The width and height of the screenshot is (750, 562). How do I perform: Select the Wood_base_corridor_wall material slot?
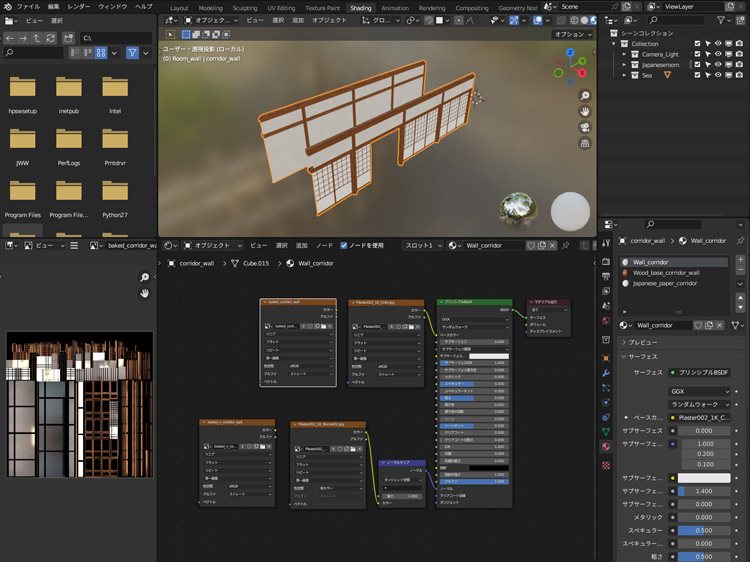[666, 272]
